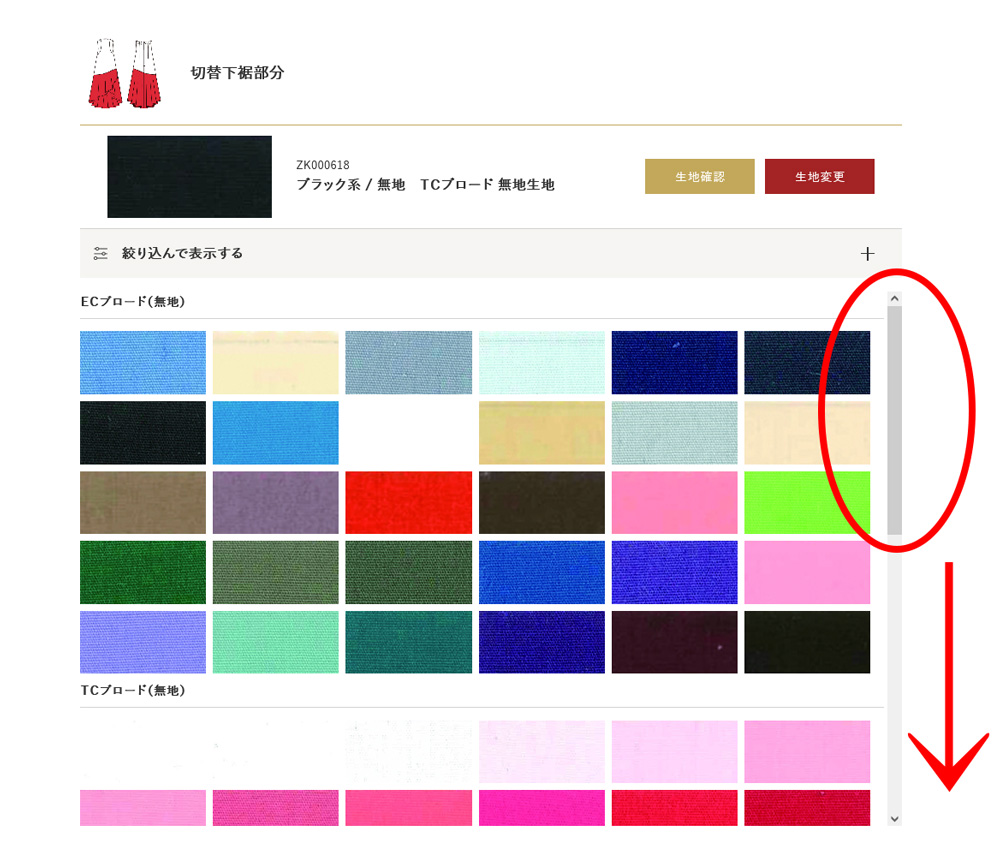1000x864 pixels.
Task: Click the 切替下裾部分 heading
Action: click(x=237, y=73)
